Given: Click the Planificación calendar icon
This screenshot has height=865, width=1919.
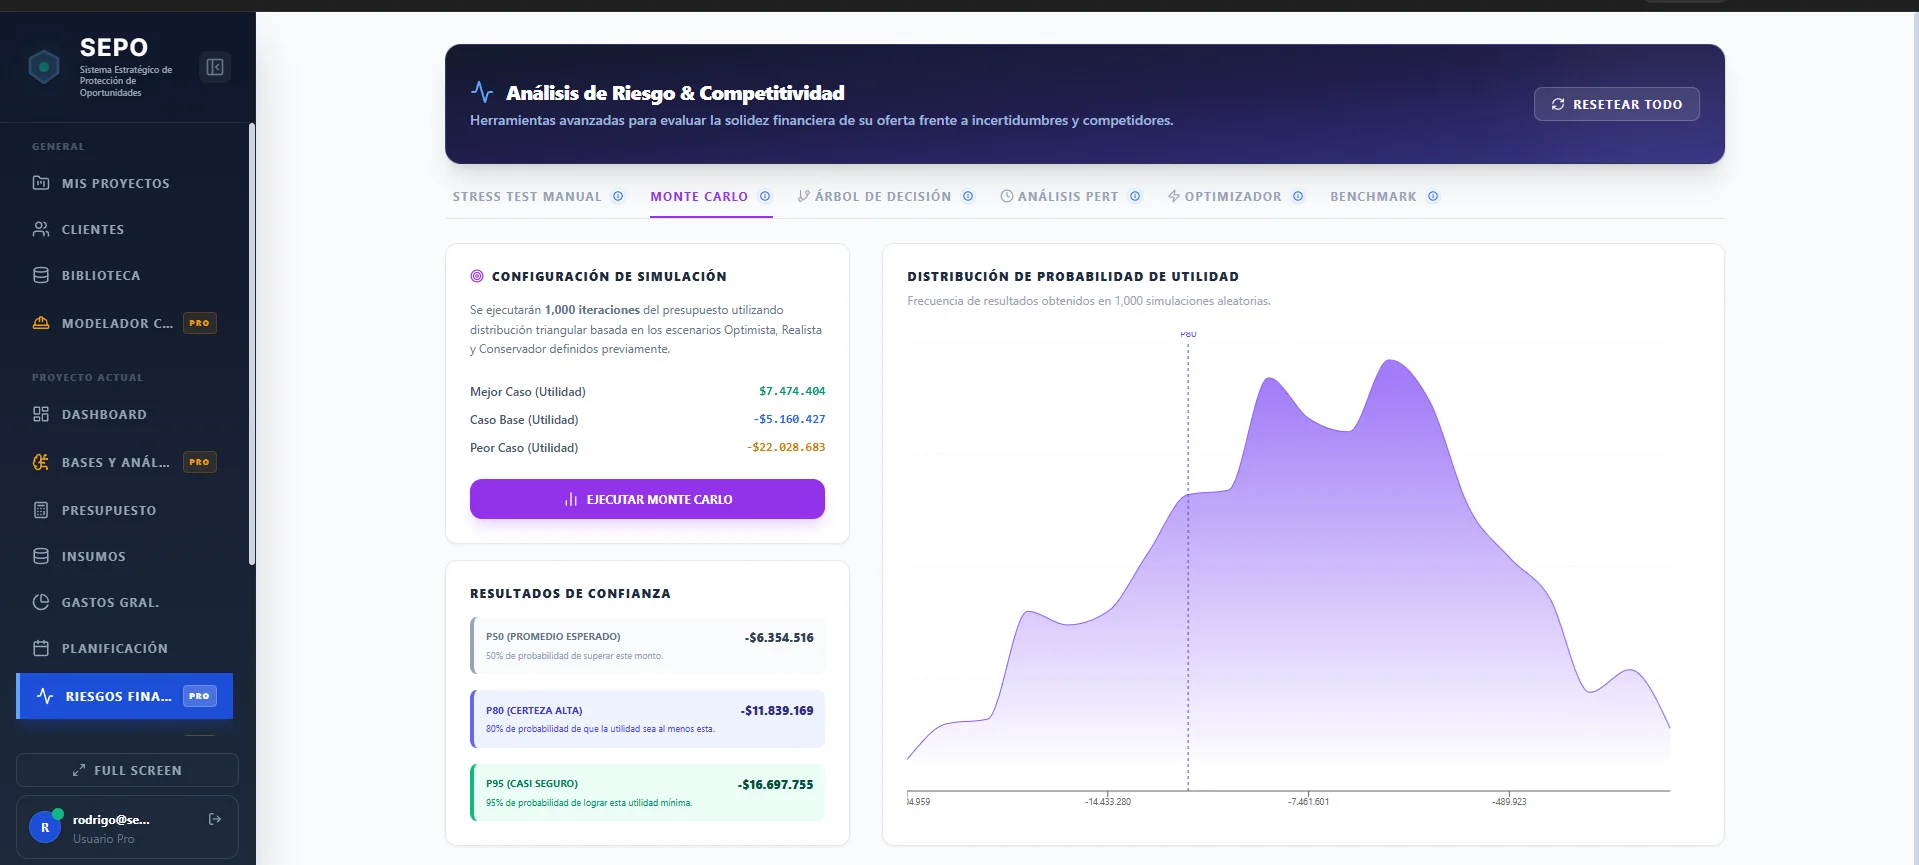Looking at the screenshot, I should point(41,648).
